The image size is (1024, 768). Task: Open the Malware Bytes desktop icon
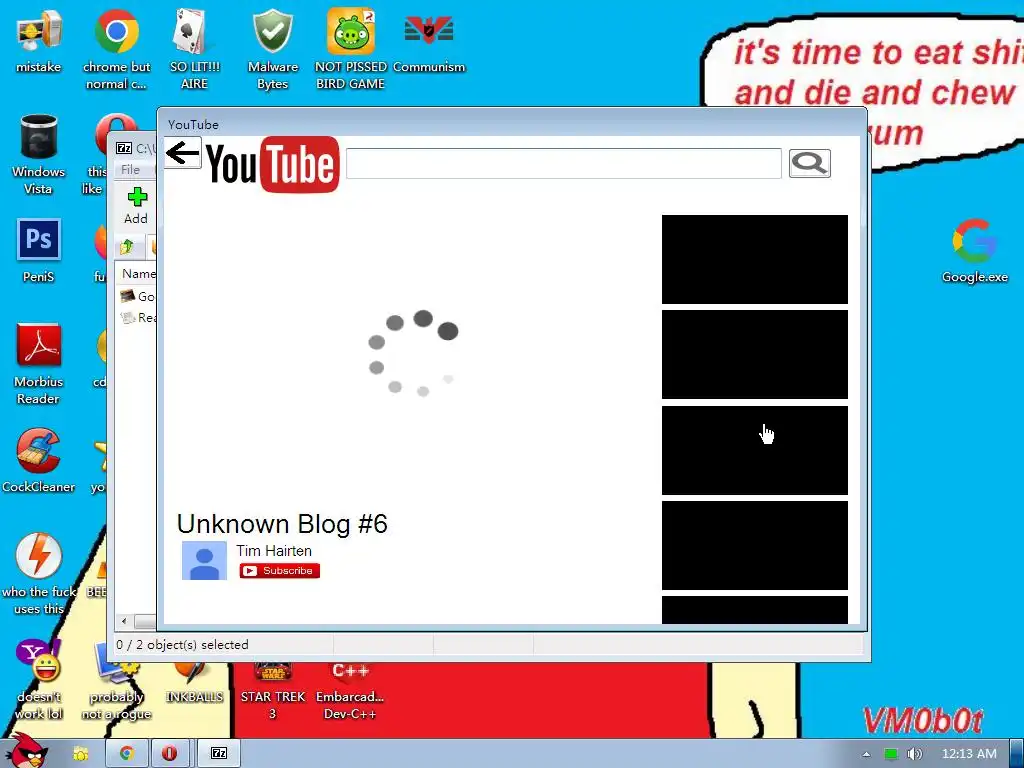[272, 49]
